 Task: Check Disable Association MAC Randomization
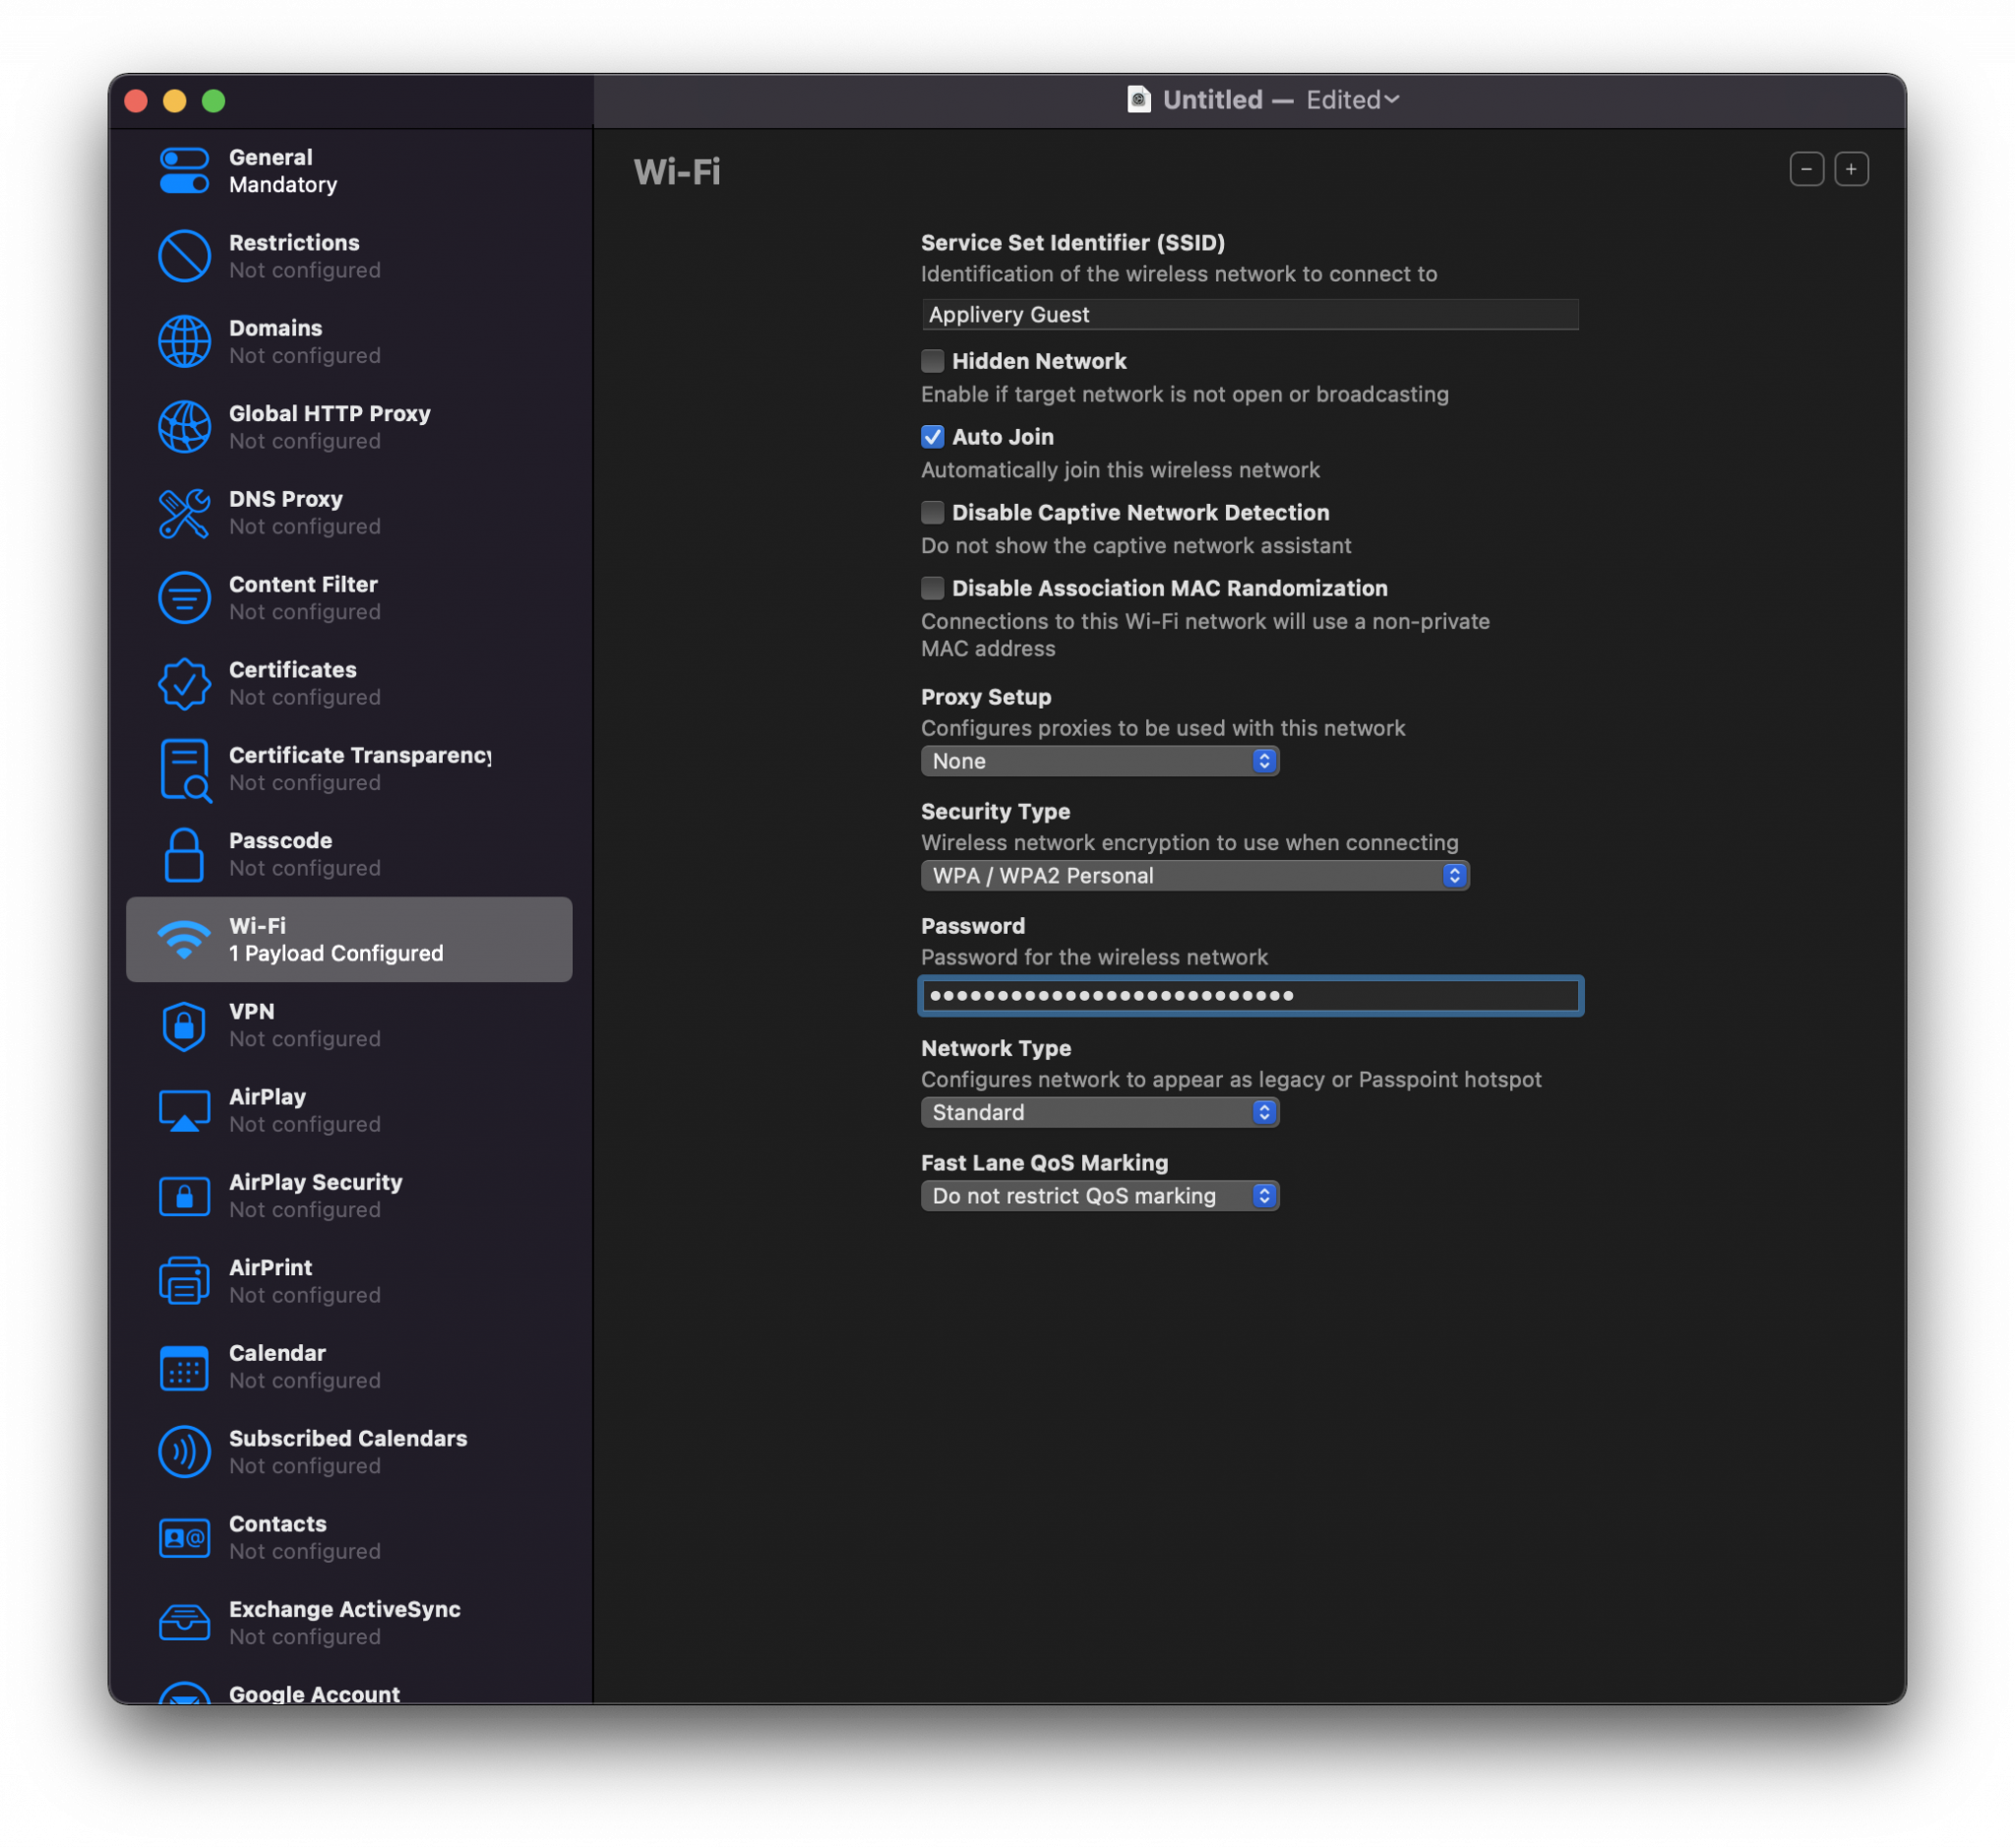[x=931, y=588]
